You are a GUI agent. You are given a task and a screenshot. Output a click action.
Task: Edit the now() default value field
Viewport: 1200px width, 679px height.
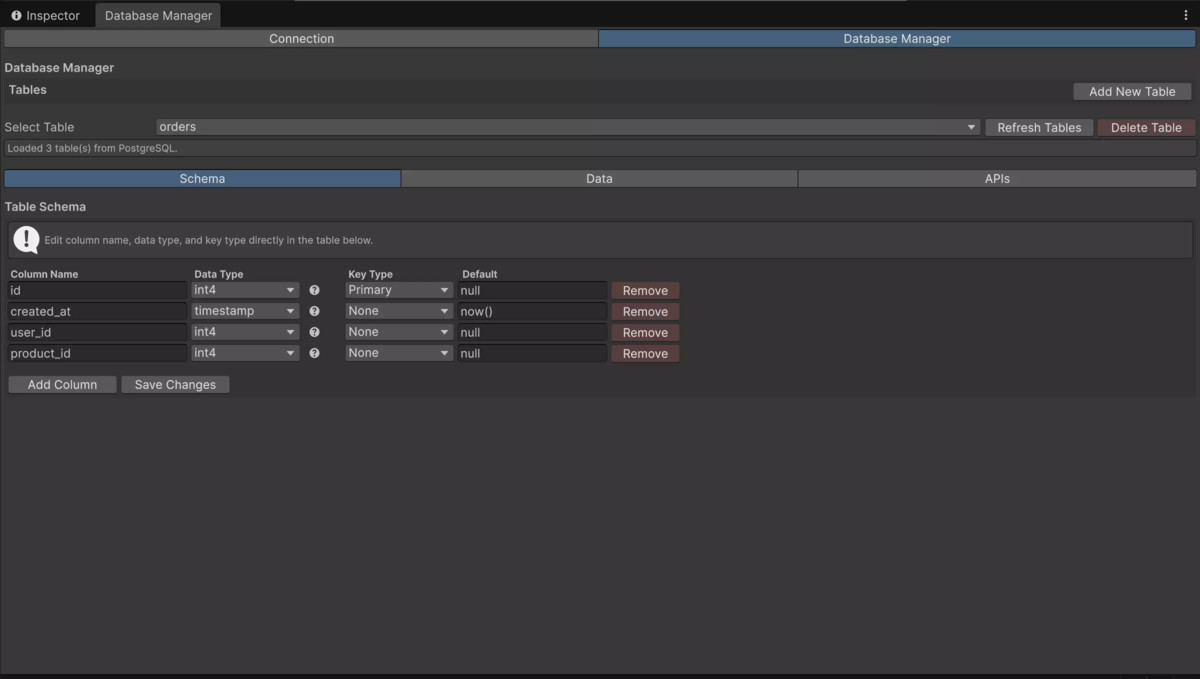532,311
